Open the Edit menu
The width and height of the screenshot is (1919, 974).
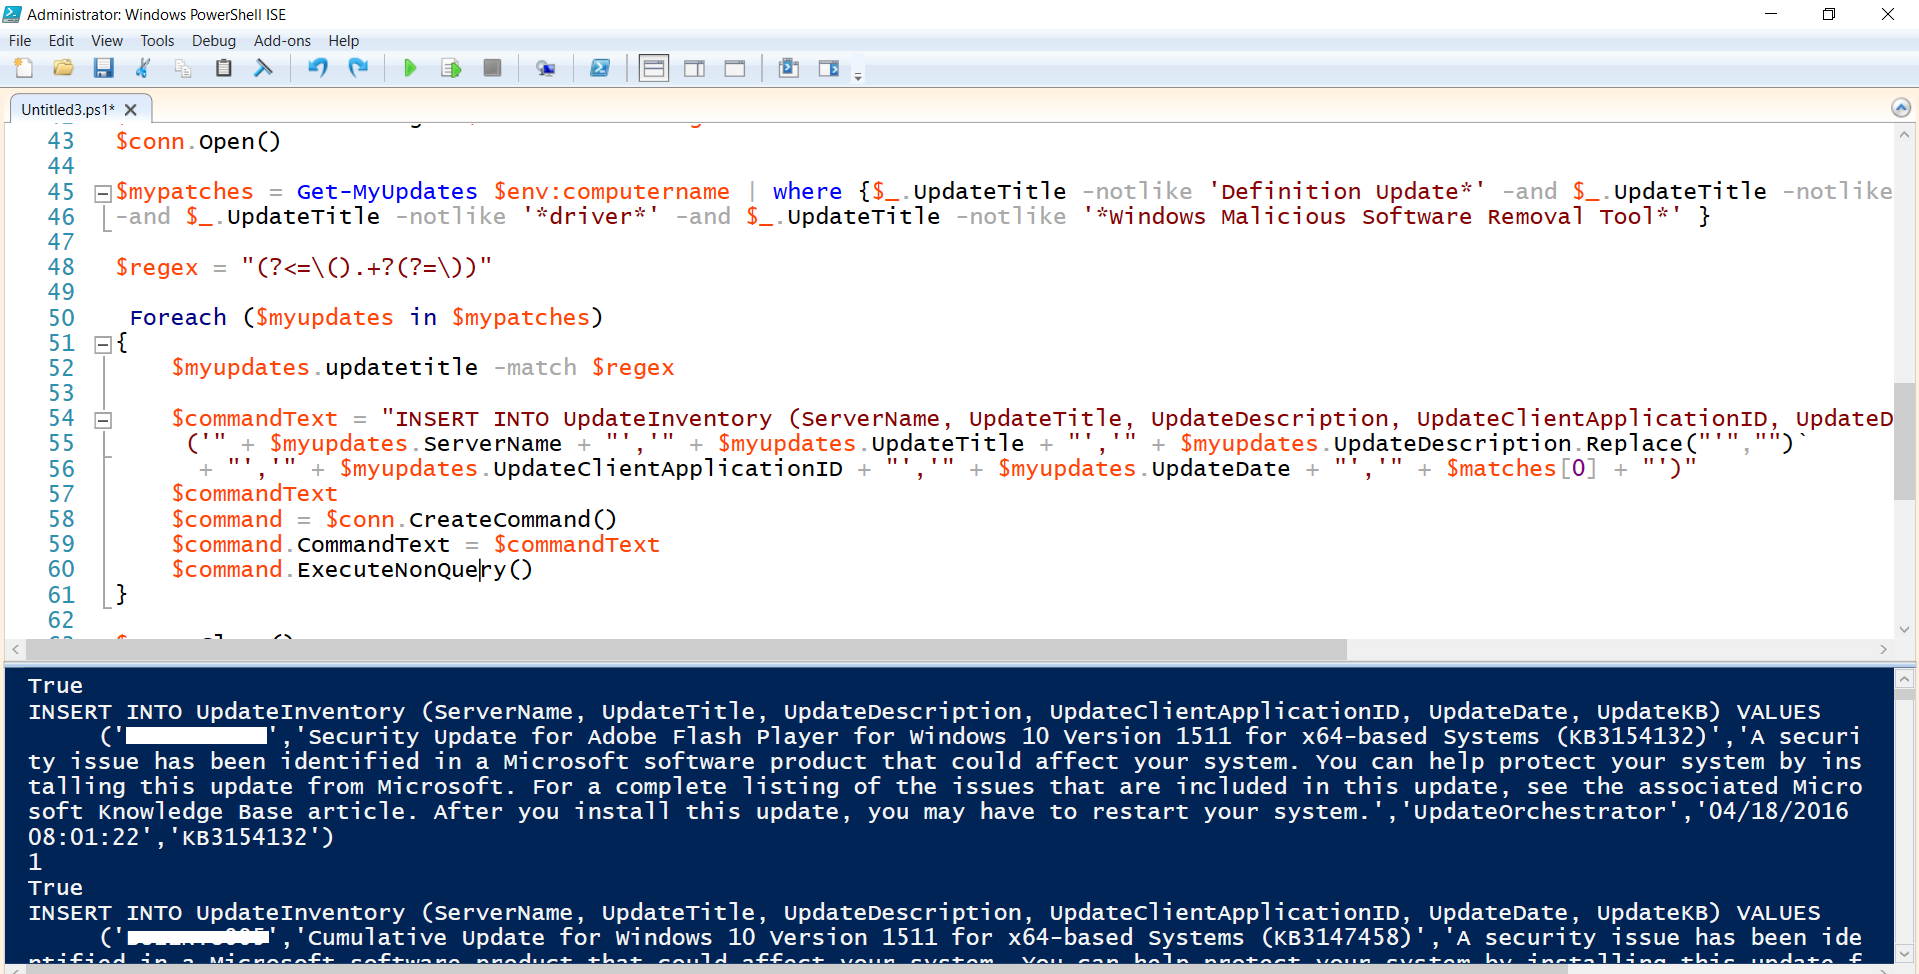point(61,41)
